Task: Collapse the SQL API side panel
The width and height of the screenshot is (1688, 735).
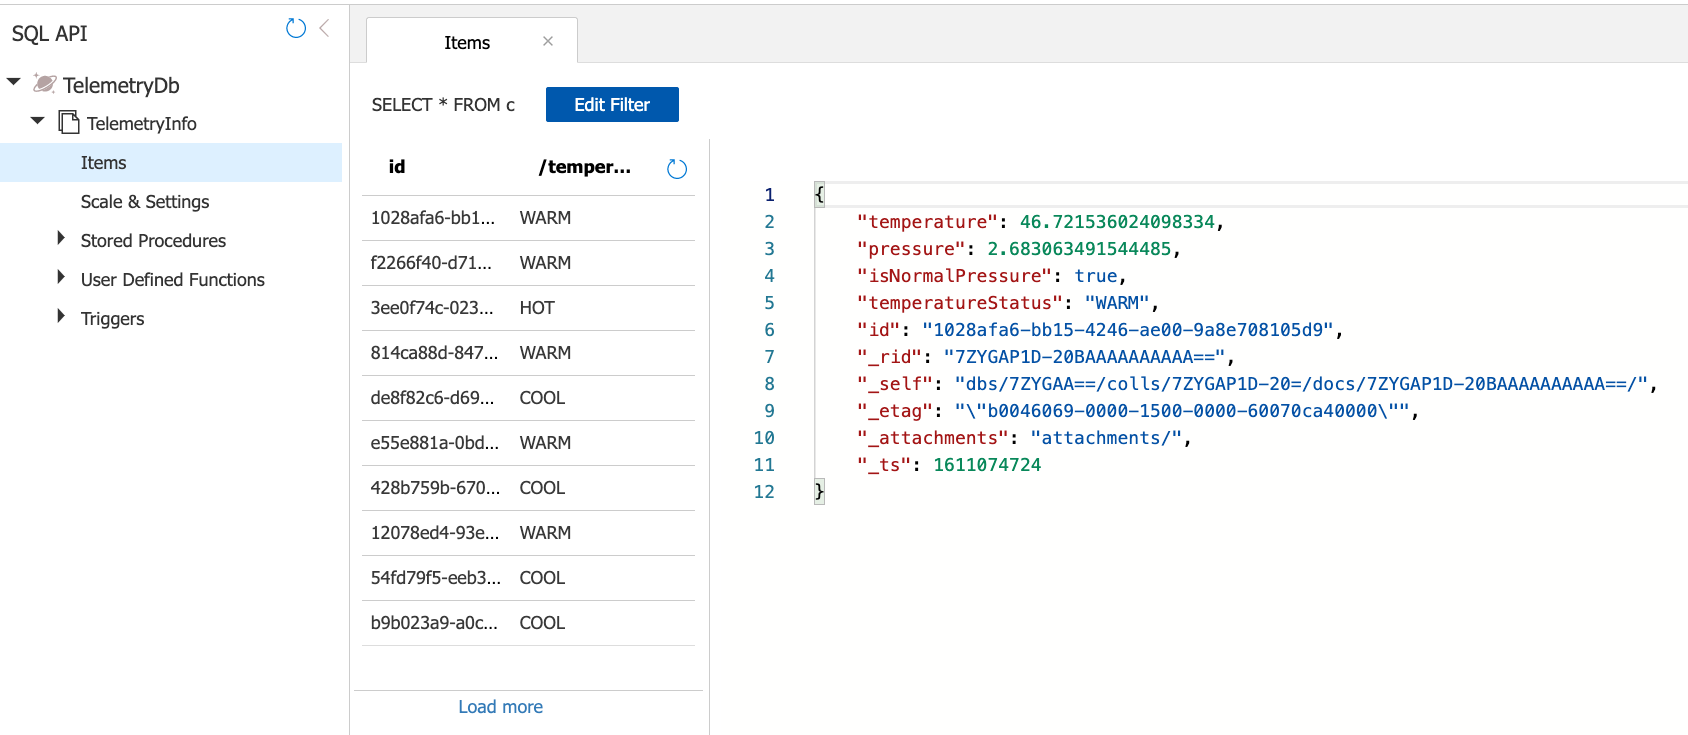Action: (x=324, y=28)
